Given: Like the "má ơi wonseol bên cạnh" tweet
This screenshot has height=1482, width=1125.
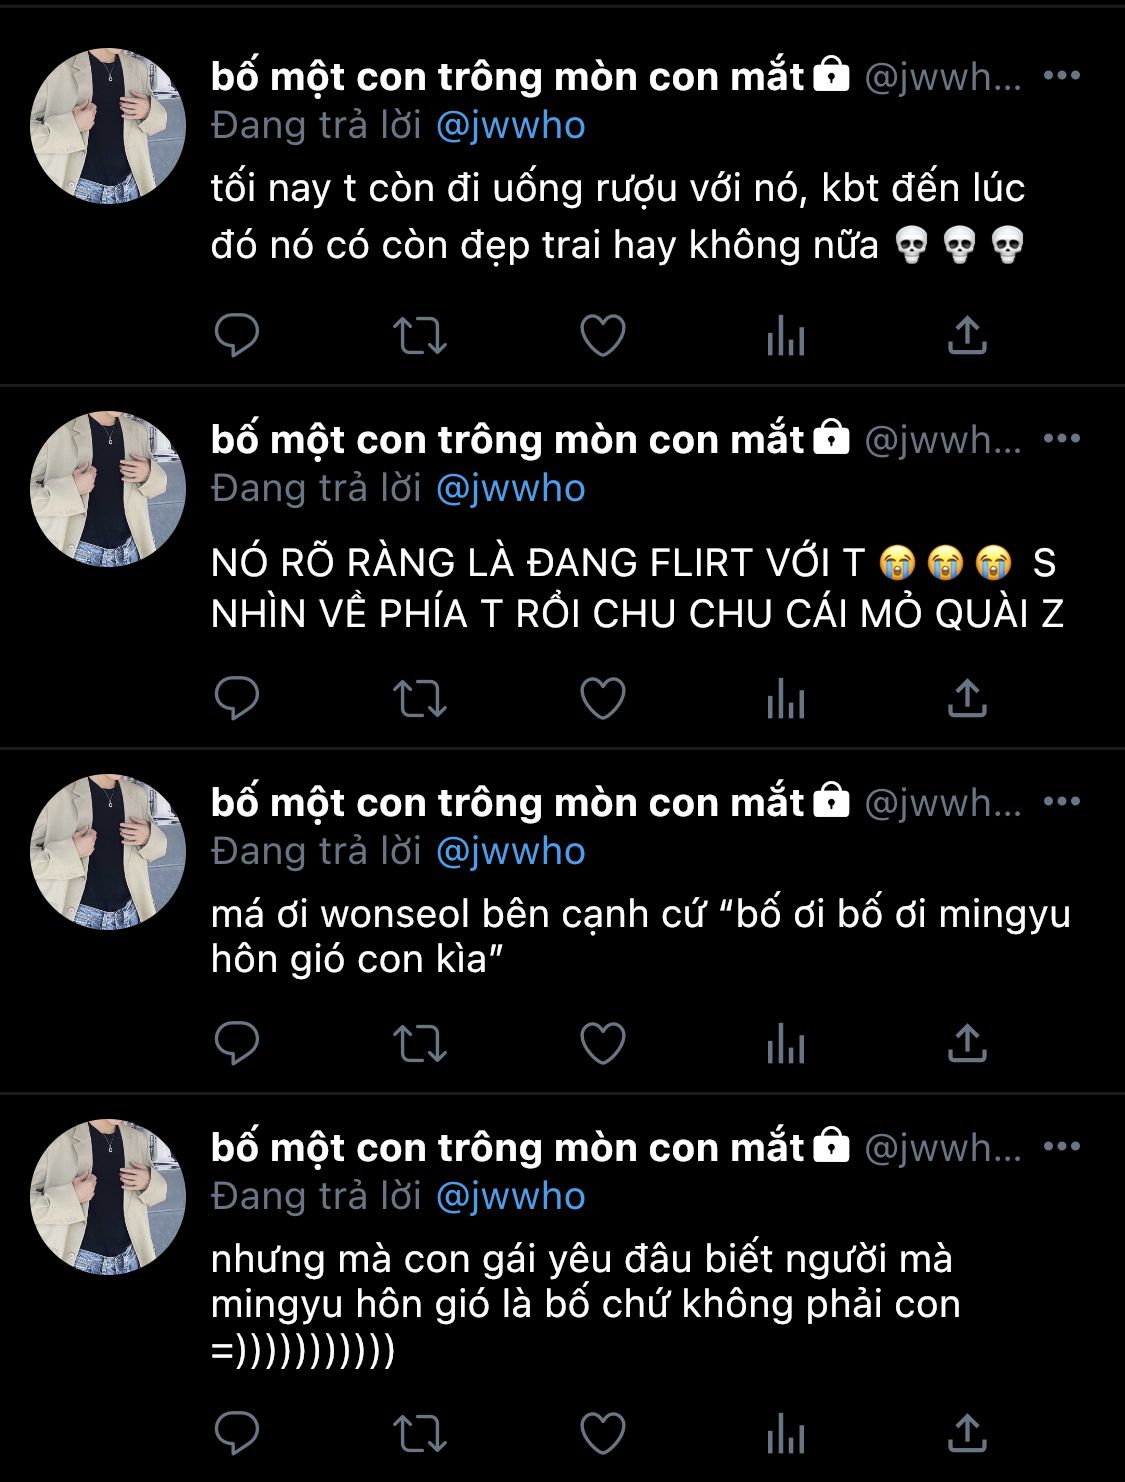Looking at the screenshot, I should tap(603, 1044).
